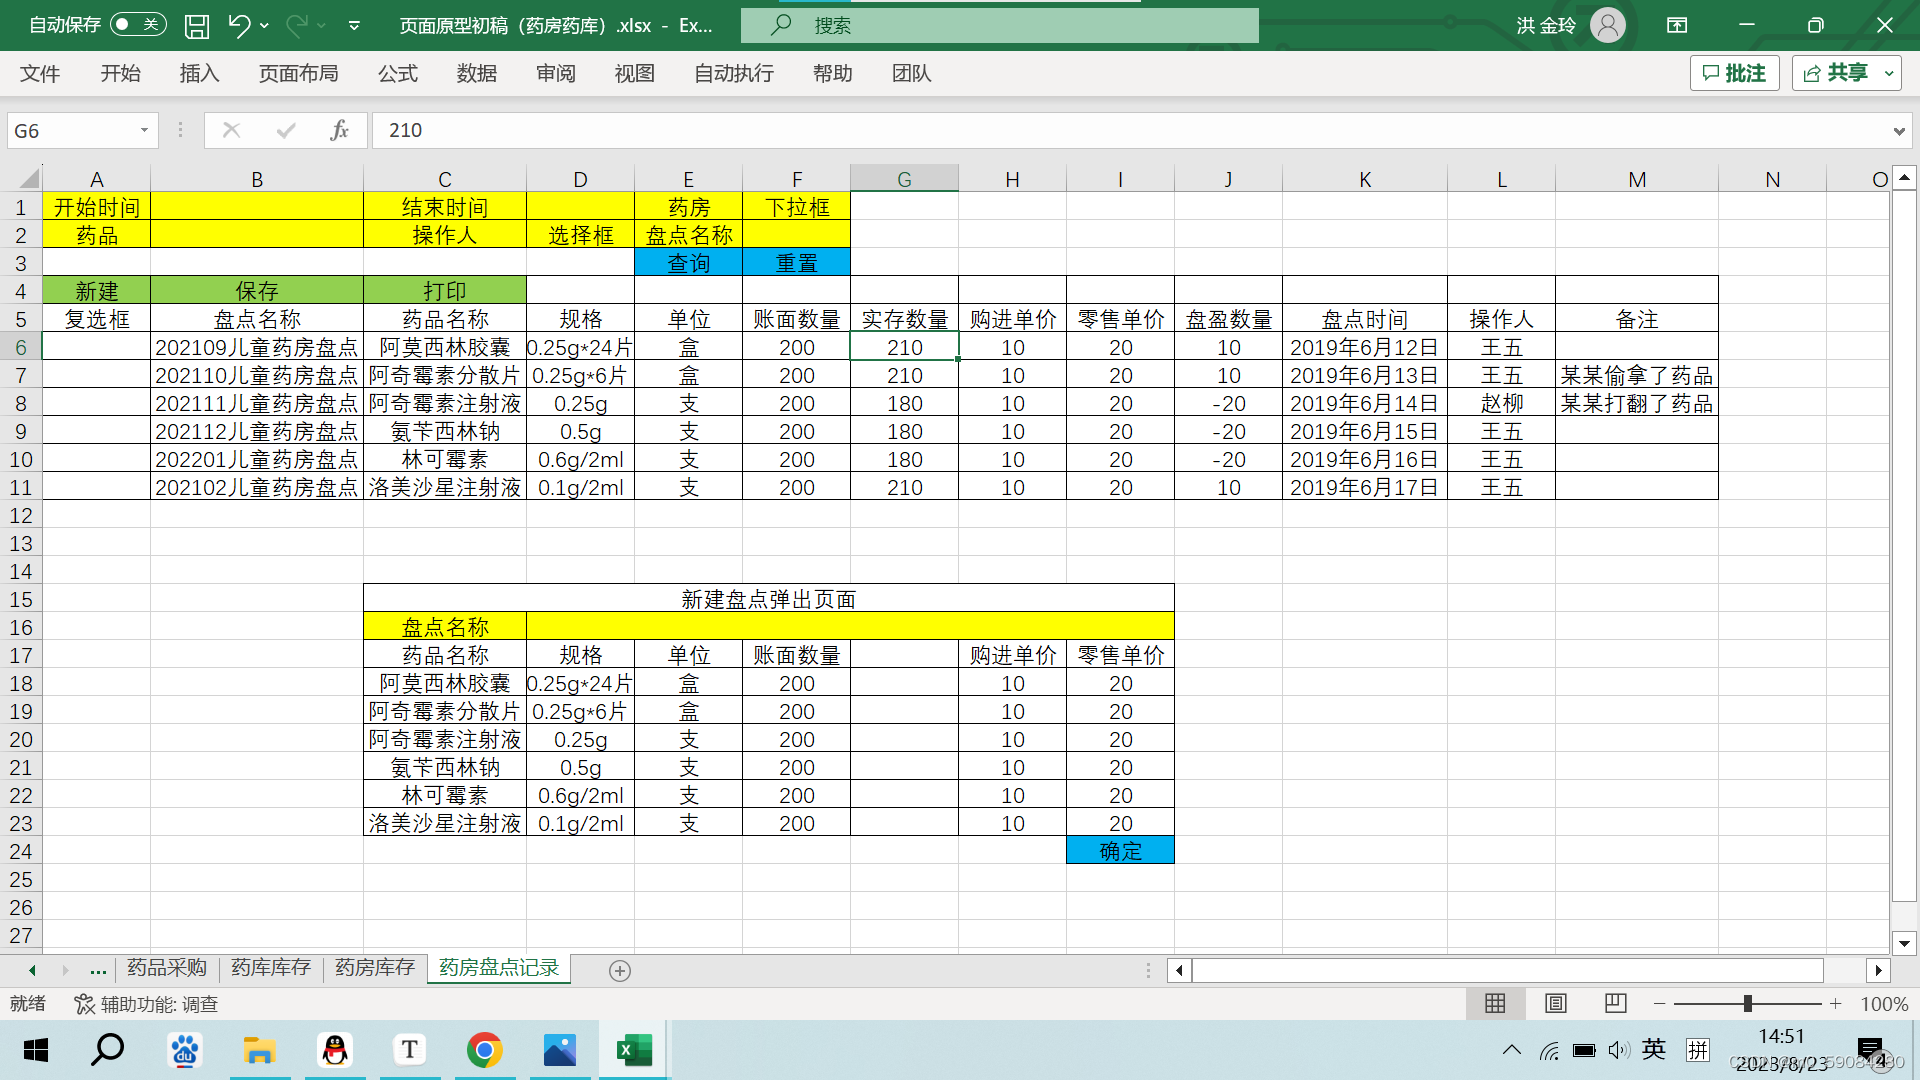Open Chrome from the taskbar

(484, 1050)
